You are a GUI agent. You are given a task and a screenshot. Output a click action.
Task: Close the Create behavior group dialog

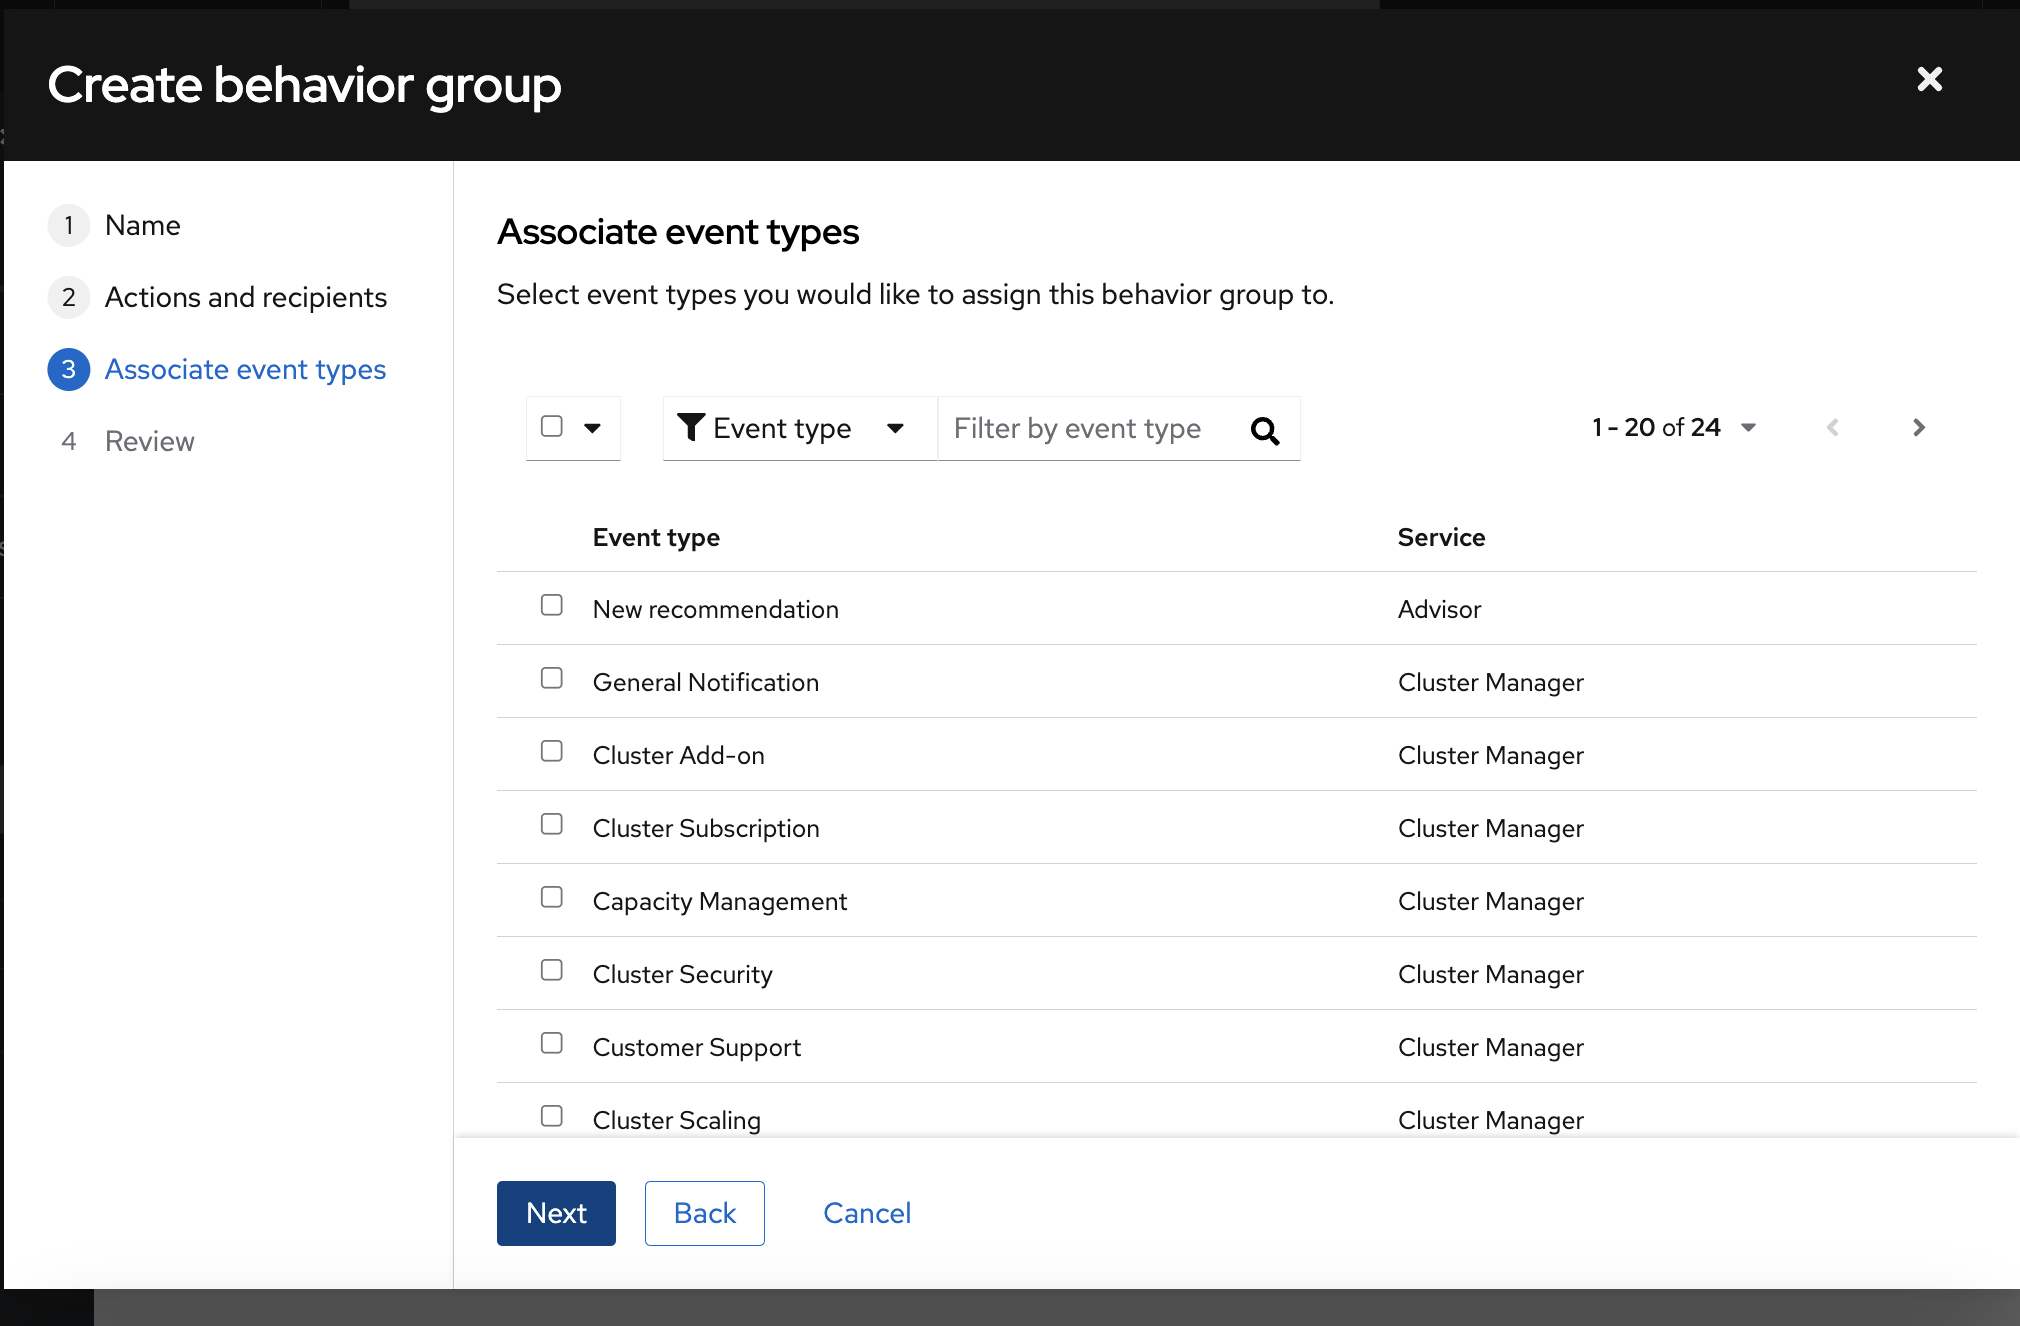click(1929, 80)
